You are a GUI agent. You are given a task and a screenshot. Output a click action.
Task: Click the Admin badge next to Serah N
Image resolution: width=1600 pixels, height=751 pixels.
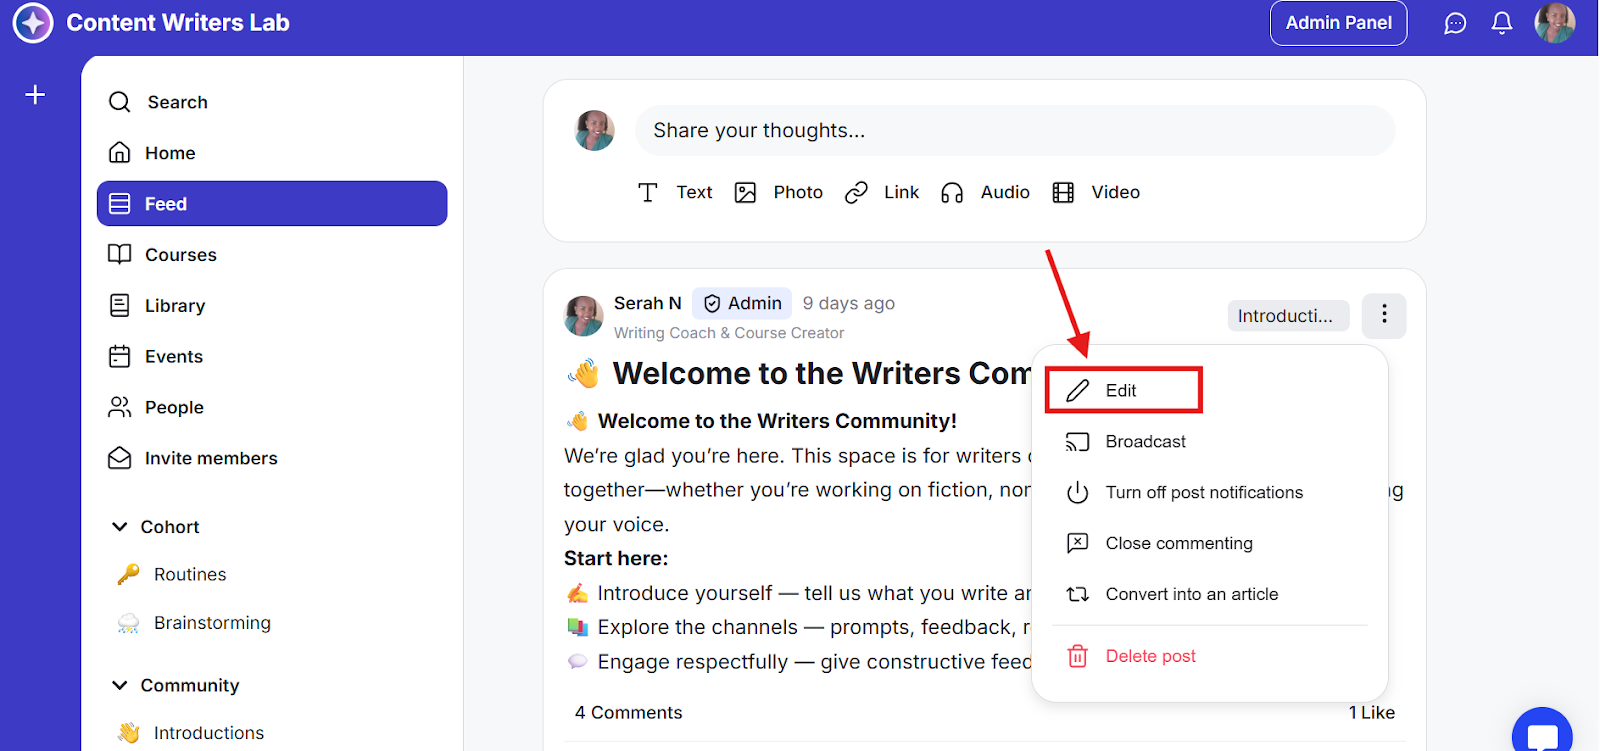[742, 303]
